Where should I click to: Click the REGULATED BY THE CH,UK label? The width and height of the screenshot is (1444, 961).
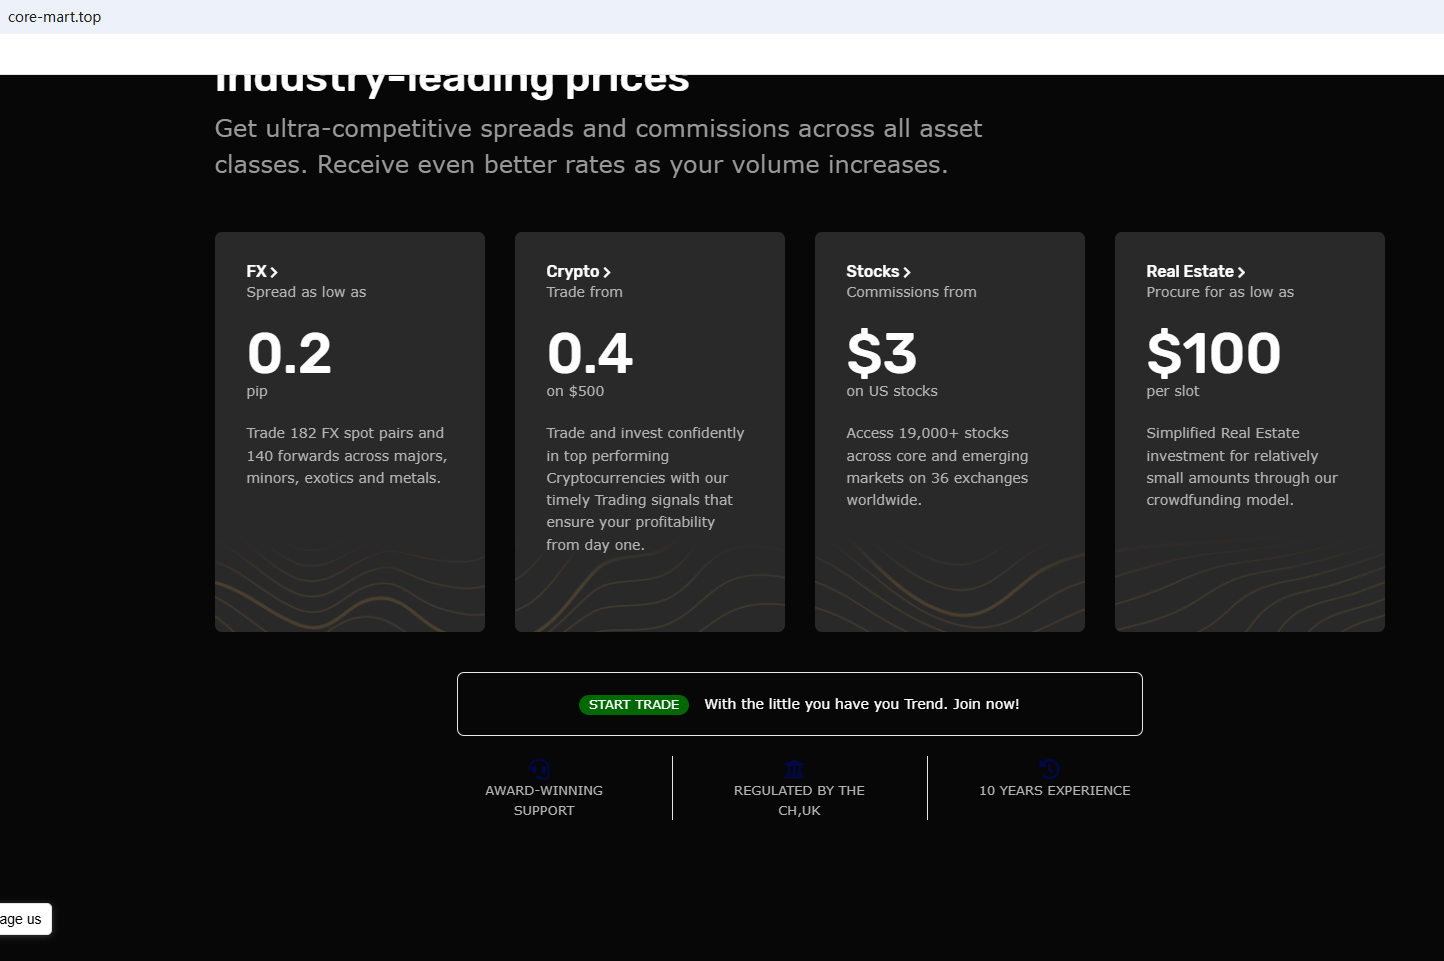[799, 800]
